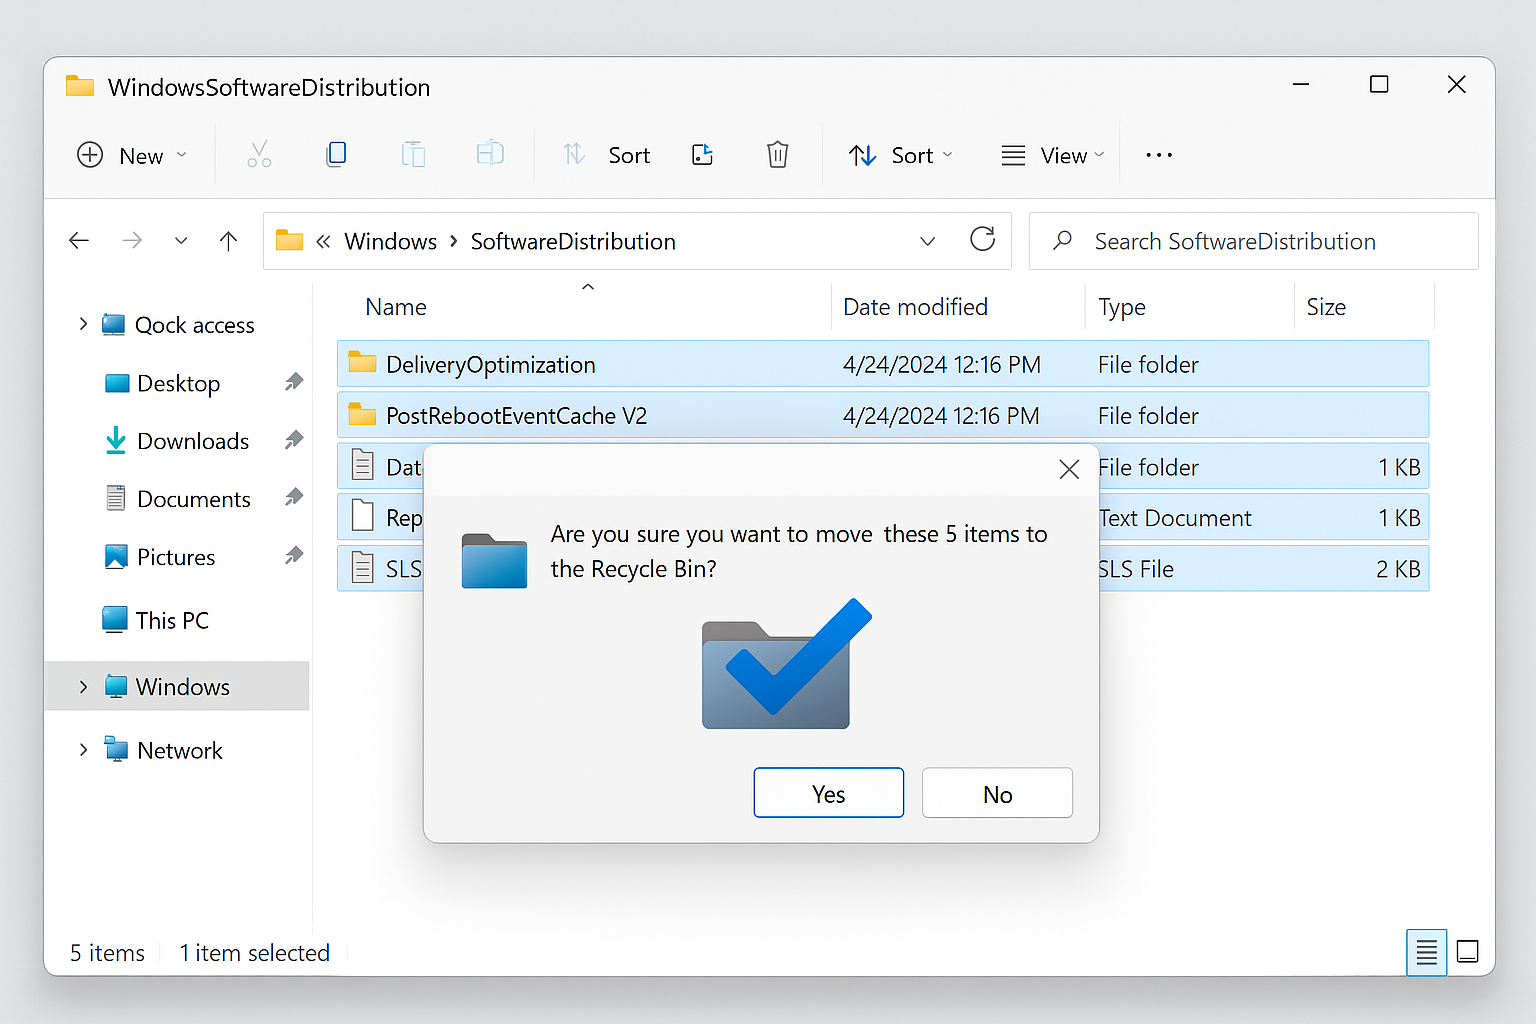Switch to large thumbnails view toggle

click(x=1467, y=952)
